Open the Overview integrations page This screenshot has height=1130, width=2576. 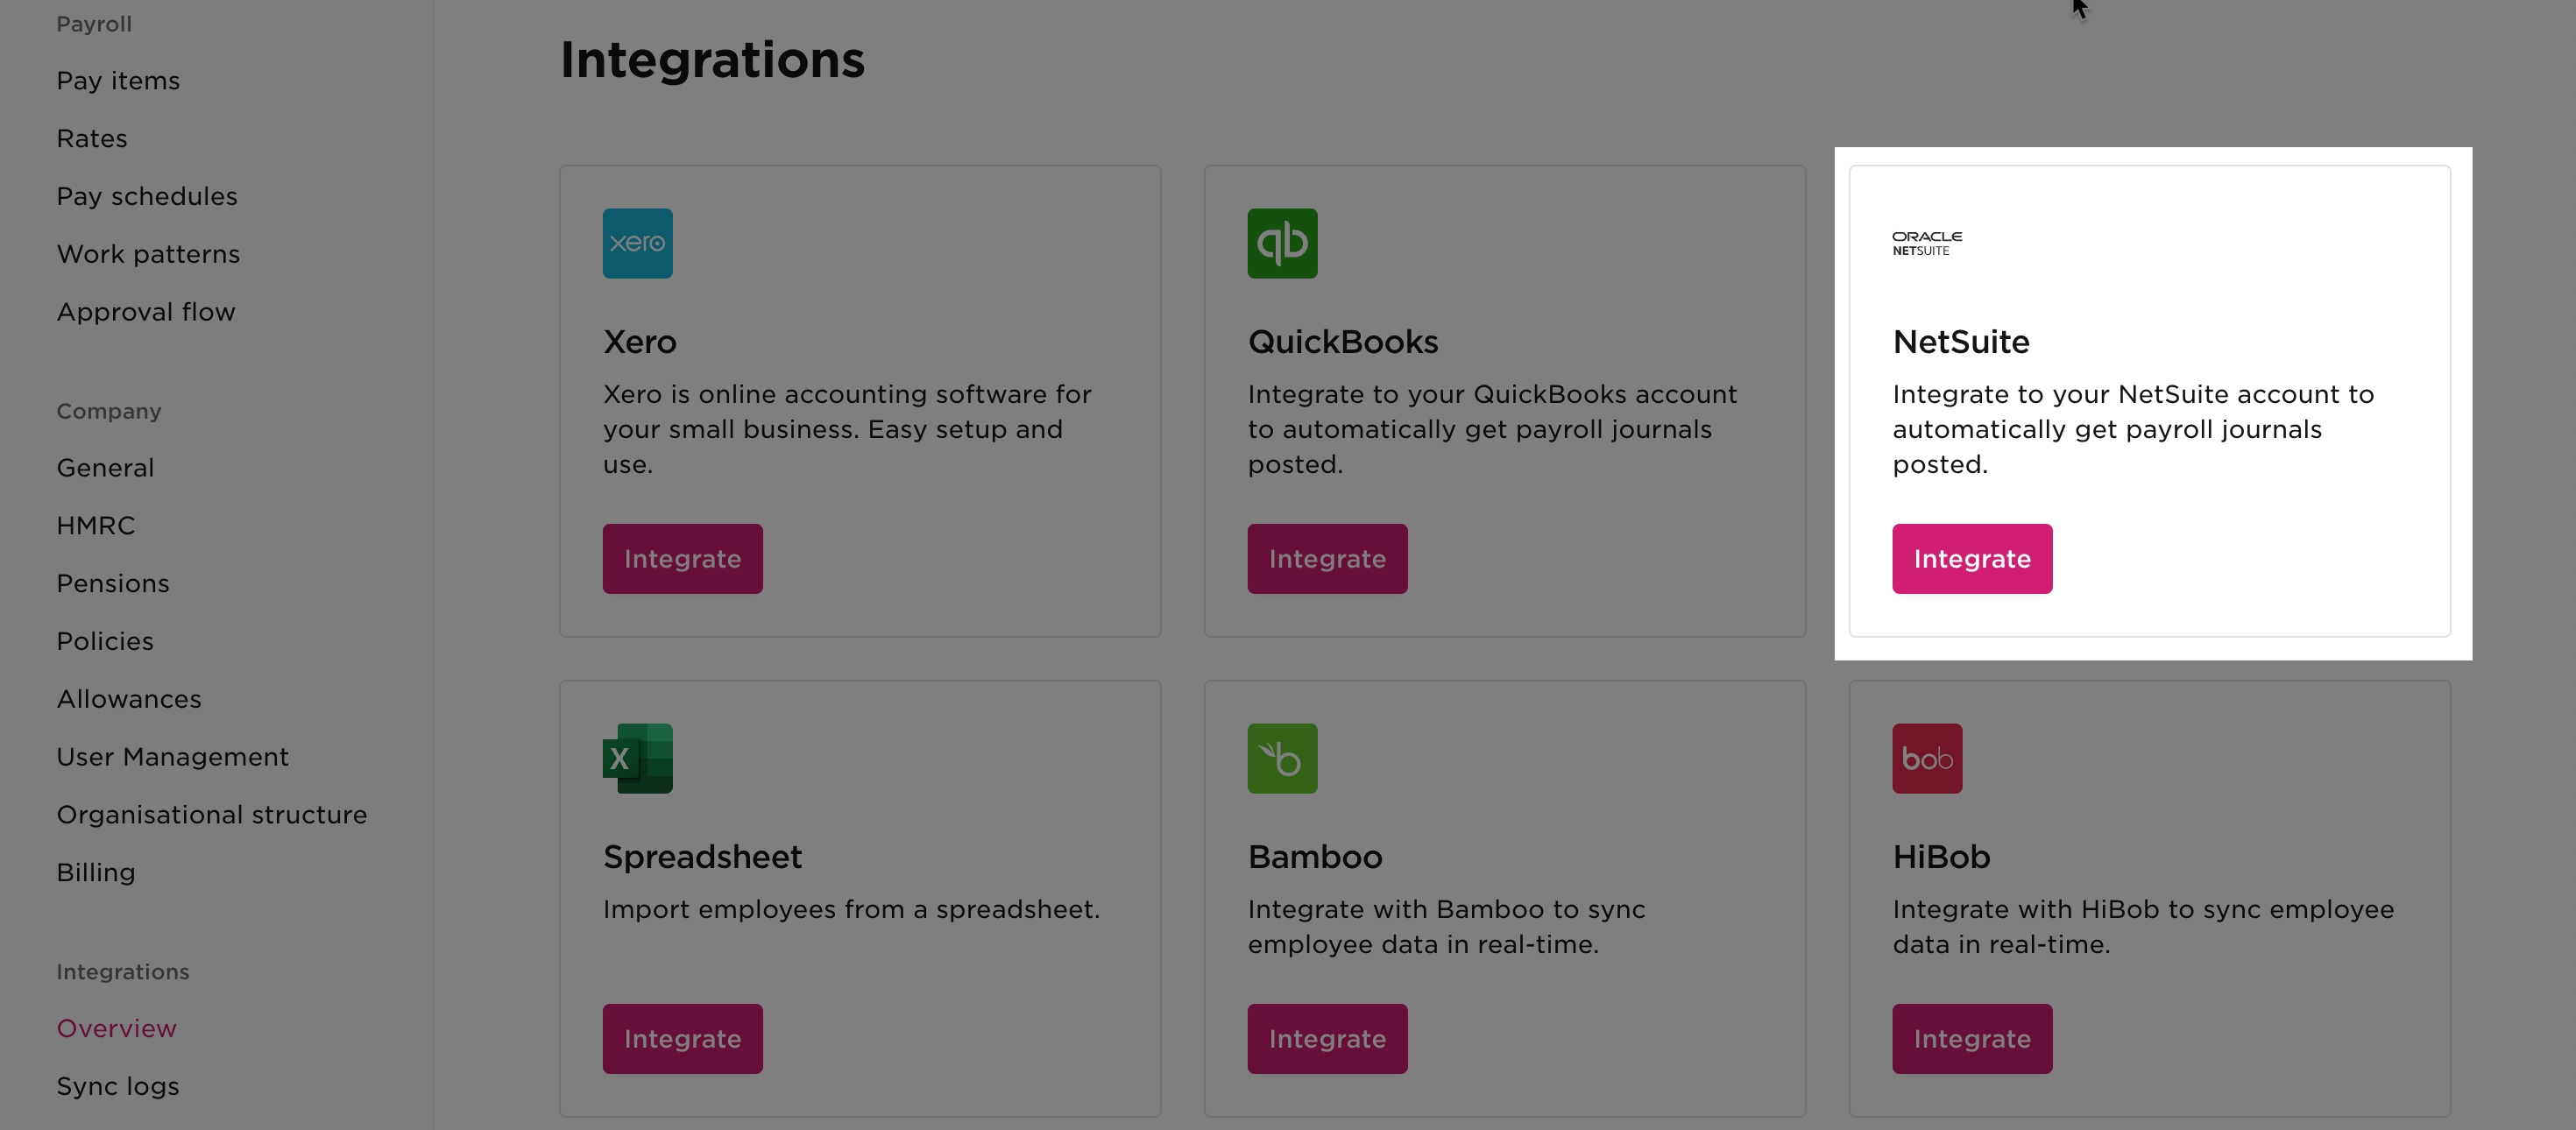(116, 1027)
